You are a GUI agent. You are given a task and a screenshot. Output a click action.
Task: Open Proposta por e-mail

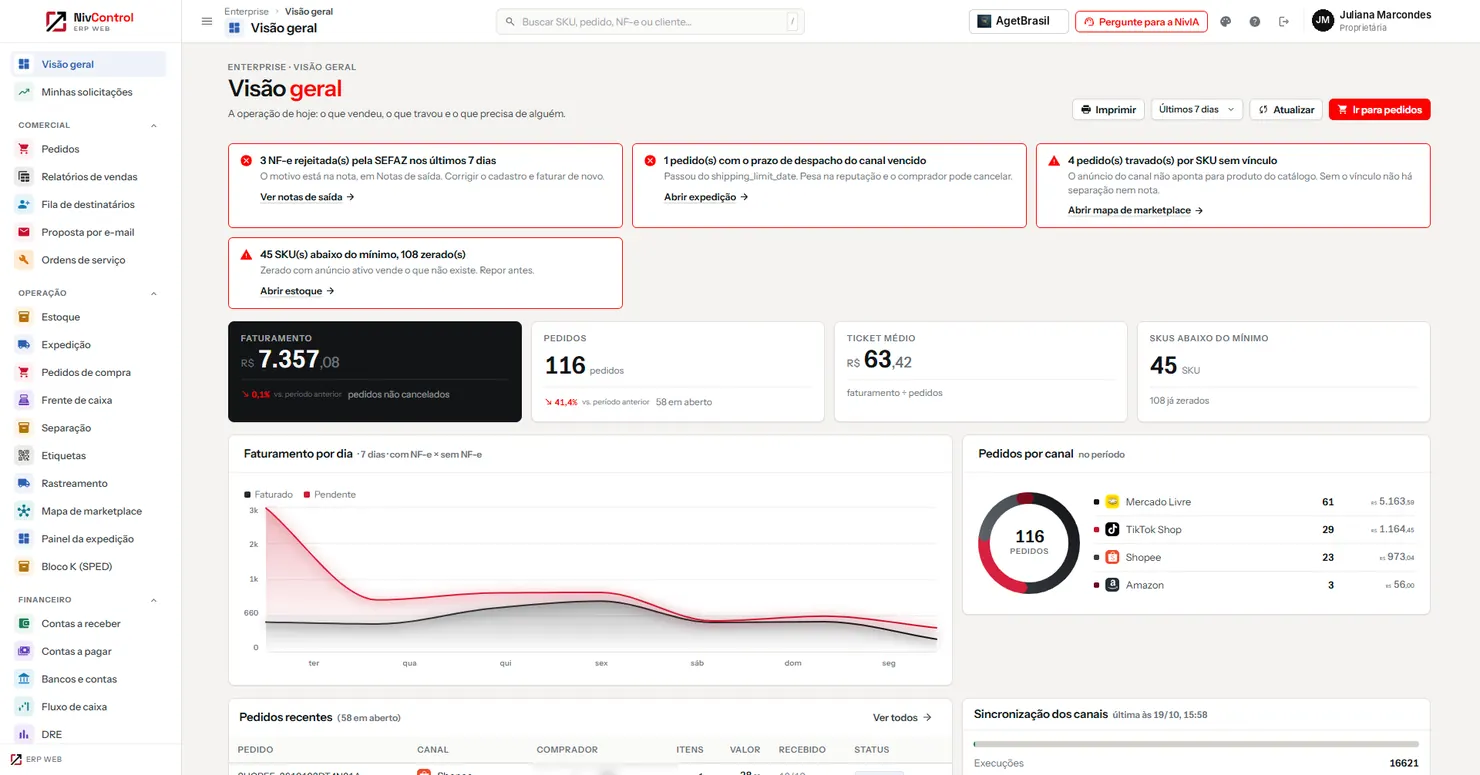(x=88, y=232)
